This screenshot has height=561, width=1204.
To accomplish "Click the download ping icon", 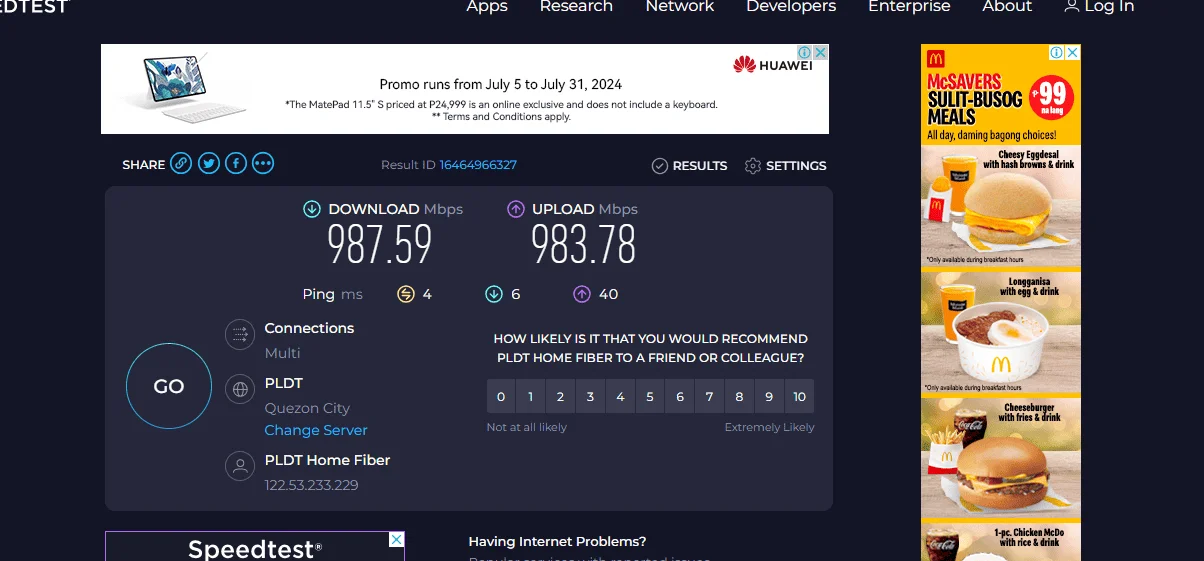I will coord(493,294).
